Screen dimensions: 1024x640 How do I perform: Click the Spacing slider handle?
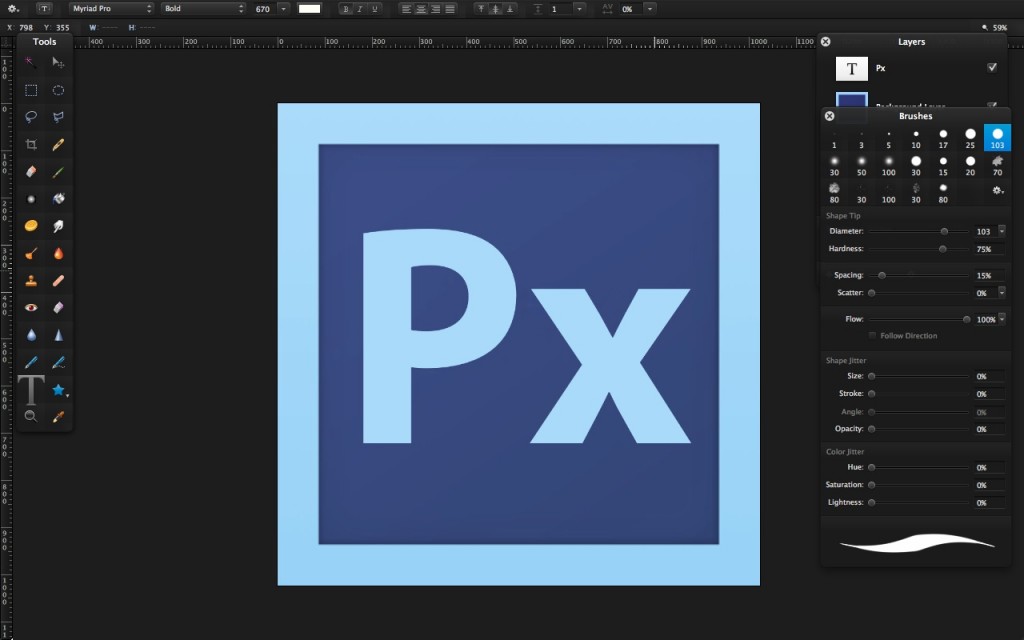coord(882,276)
